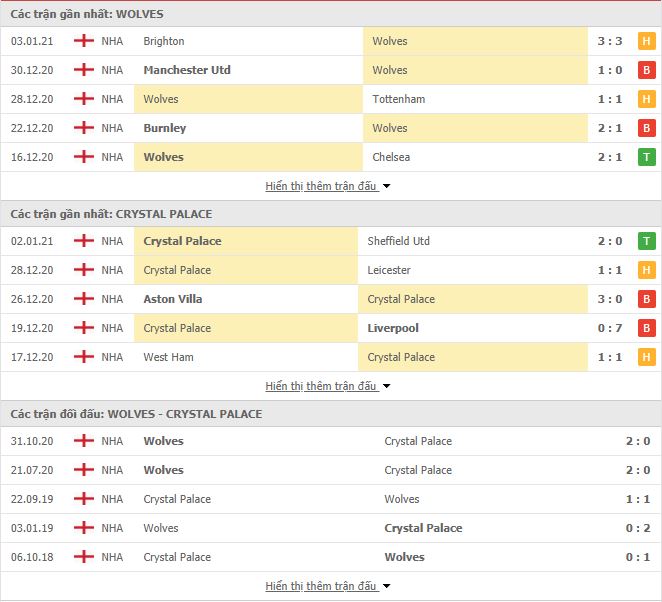Click the red B badge on Burnley row
Screen dimensions: 662x602
[x=646, y=128]
